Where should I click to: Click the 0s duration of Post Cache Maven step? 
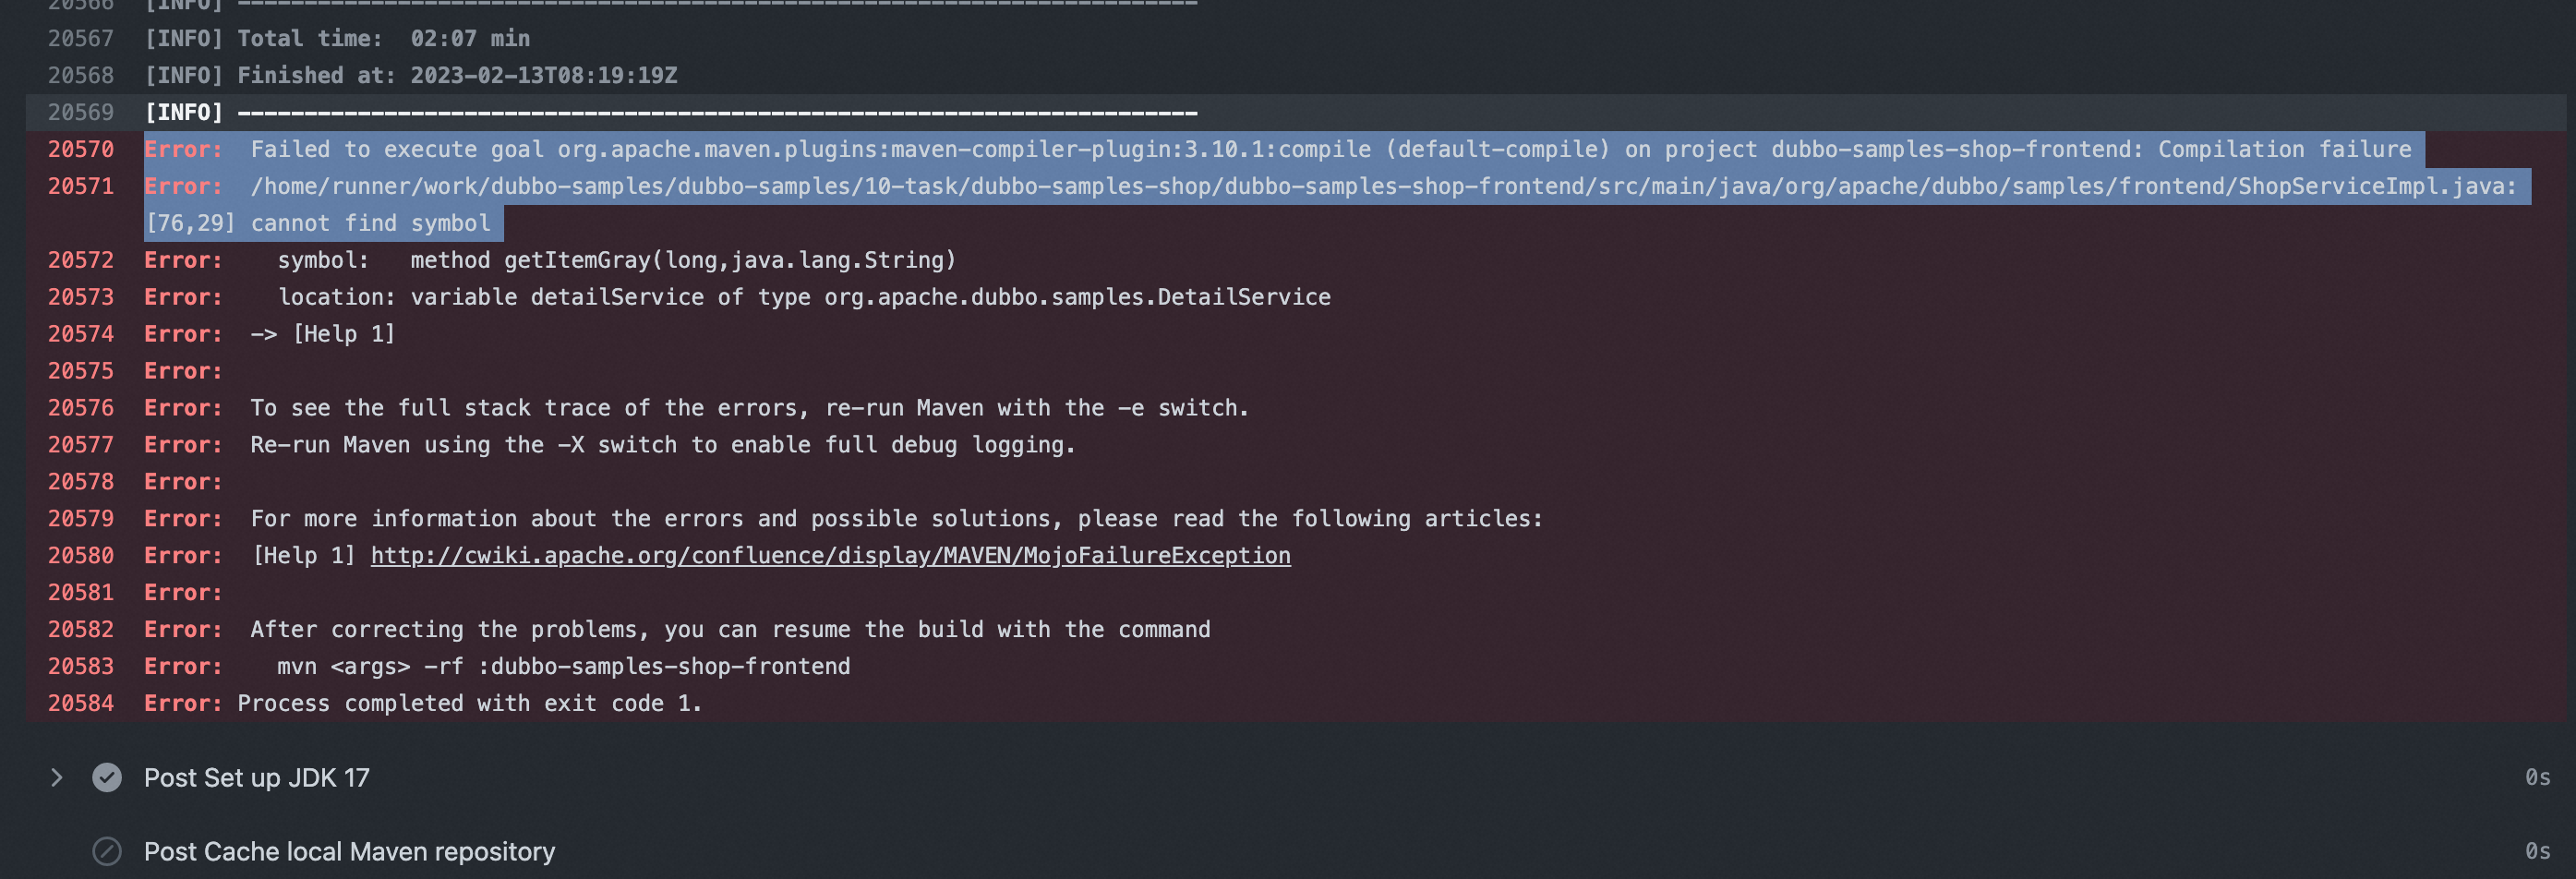(x=2537, y=851)
